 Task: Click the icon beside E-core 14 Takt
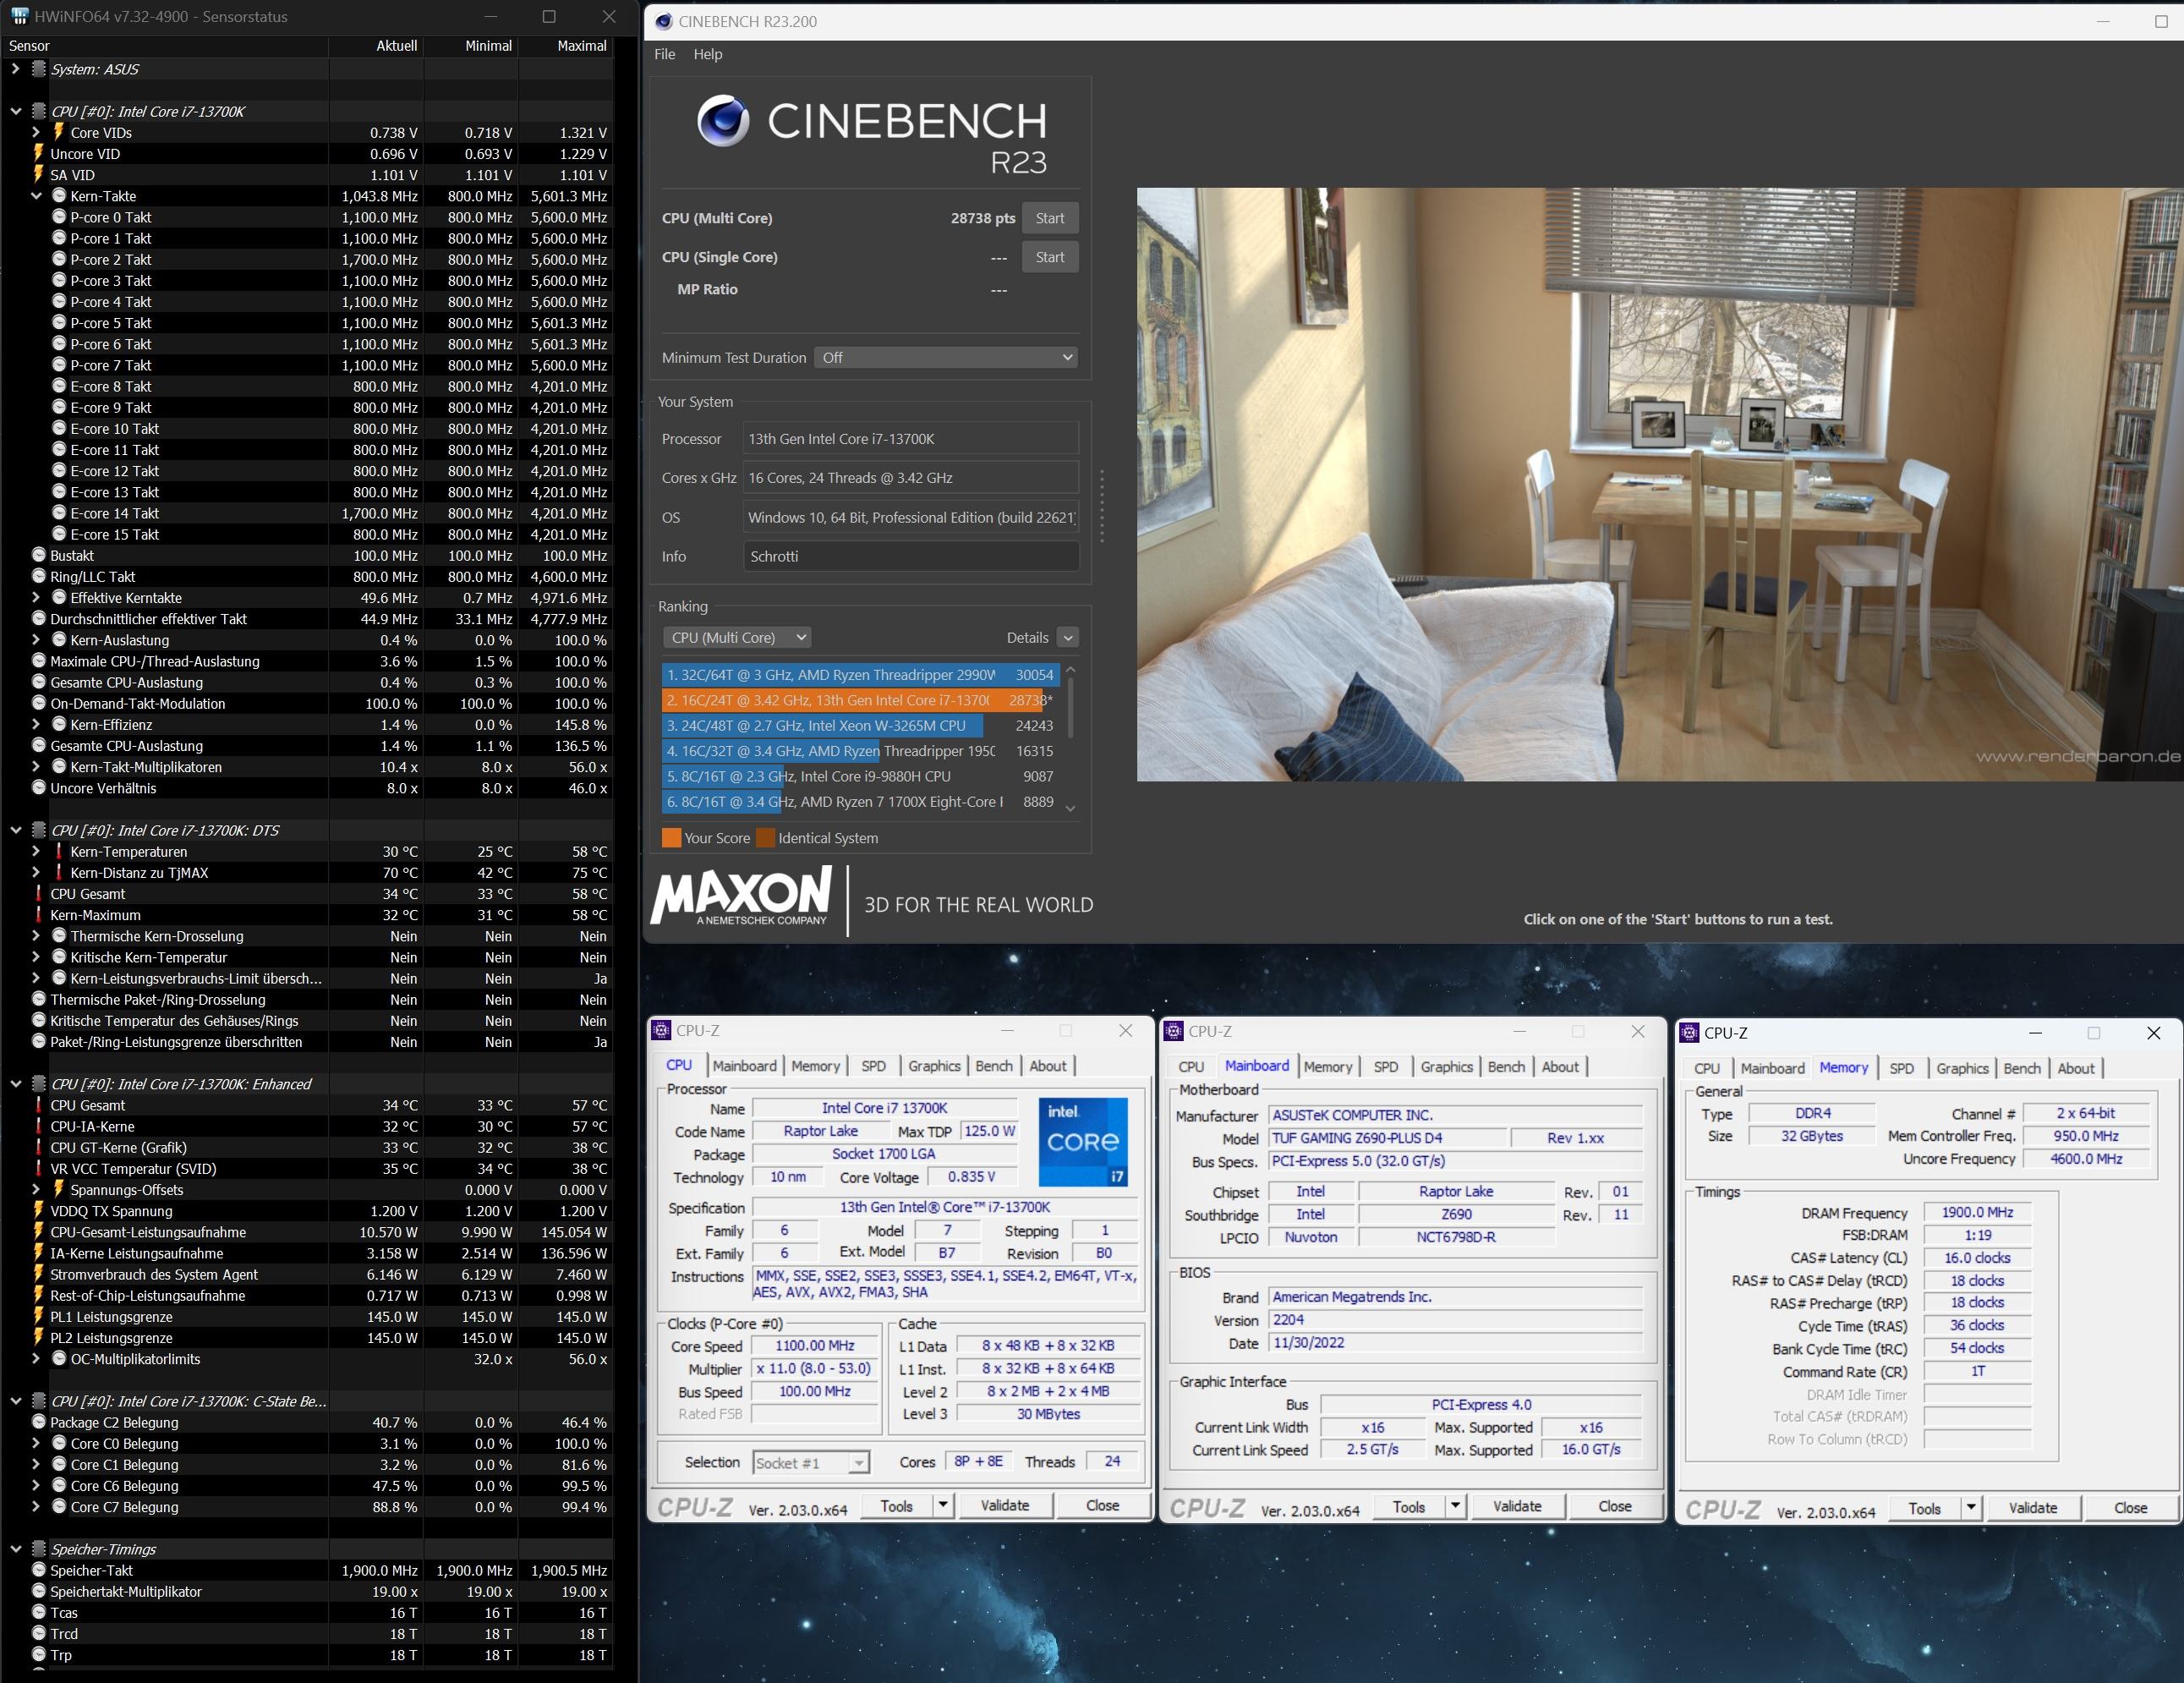[x=59, y=513]
